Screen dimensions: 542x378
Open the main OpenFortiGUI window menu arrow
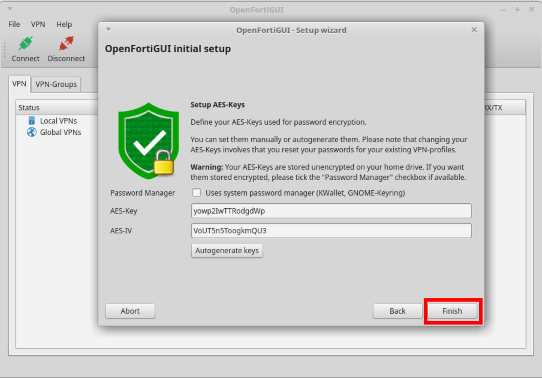[10, 9]
